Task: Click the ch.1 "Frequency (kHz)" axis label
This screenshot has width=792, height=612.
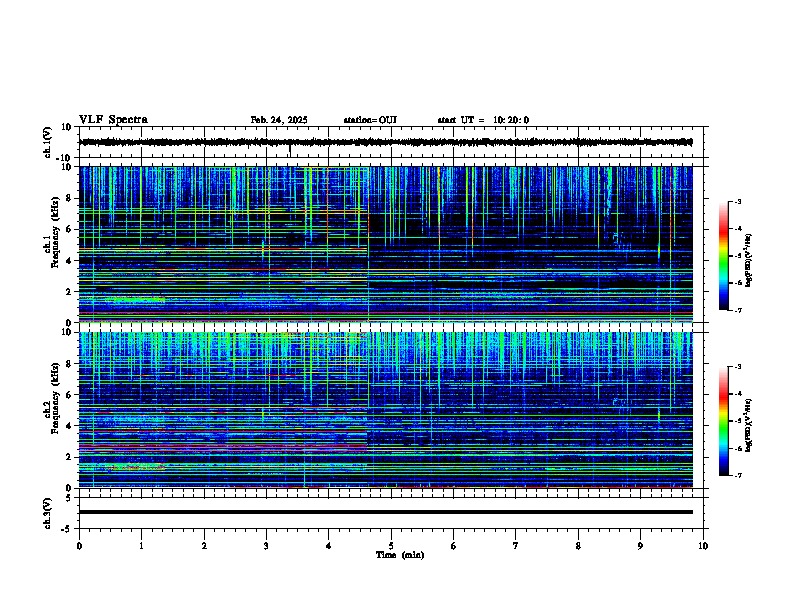Action: click(x=55, y=232)
